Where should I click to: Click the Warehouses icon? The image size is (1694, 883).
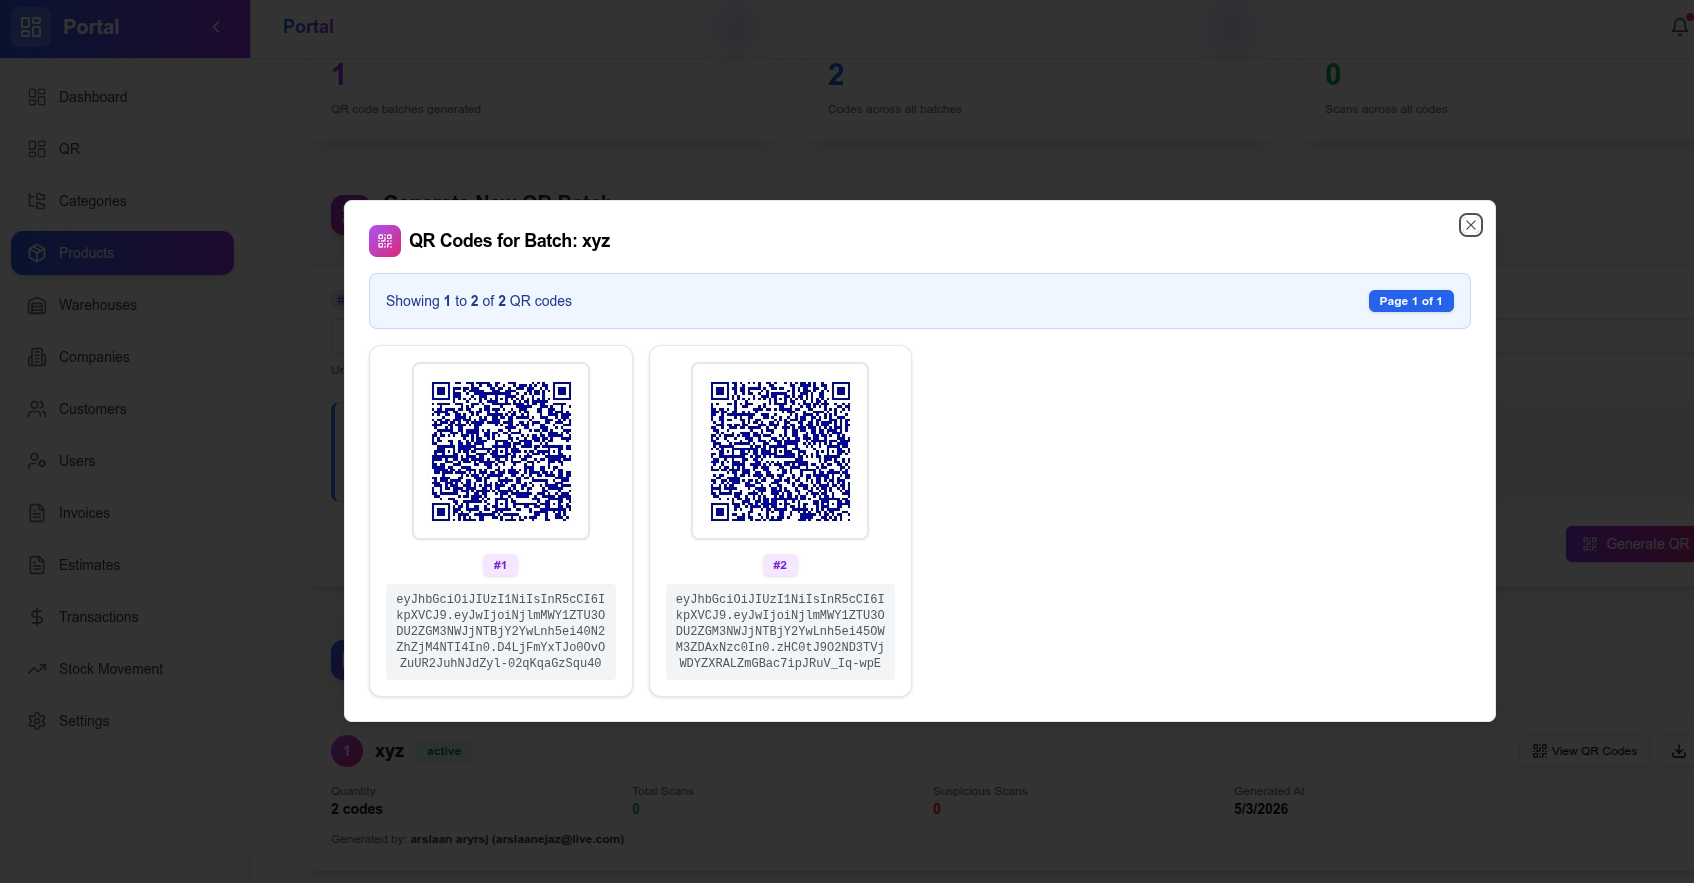point(37,305)
